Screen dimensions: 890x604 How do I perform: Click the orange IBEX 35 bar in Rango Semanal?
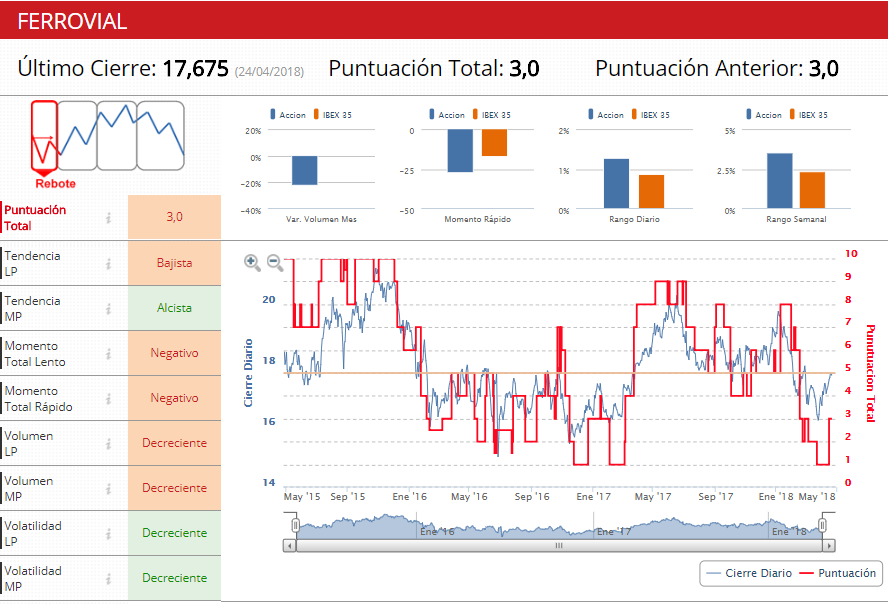coord(812,190)
